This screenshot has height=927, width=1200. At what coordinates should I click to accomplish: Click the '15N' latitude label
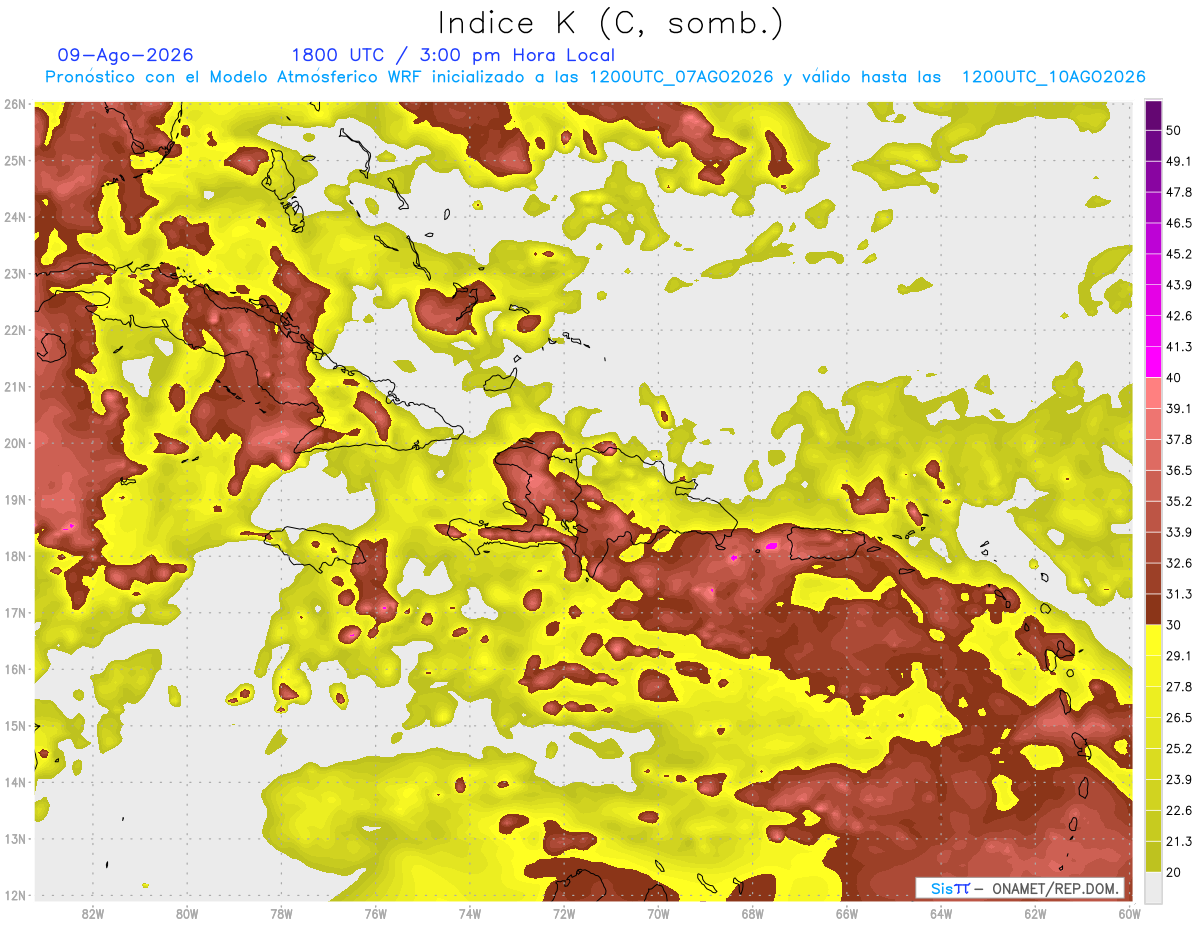click(15, 725)
